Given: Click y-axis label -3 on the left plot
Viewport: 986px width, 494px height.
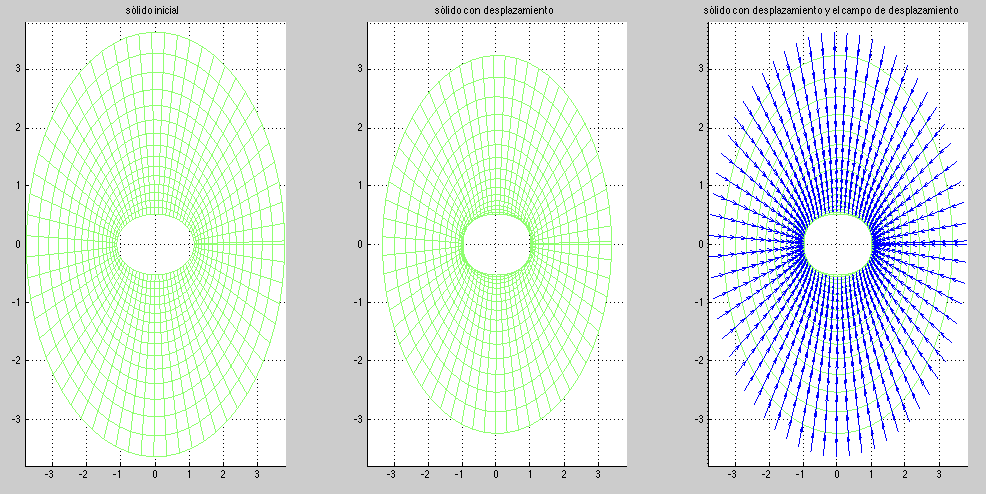Looking at the screenshot, I should click(15, 420).
